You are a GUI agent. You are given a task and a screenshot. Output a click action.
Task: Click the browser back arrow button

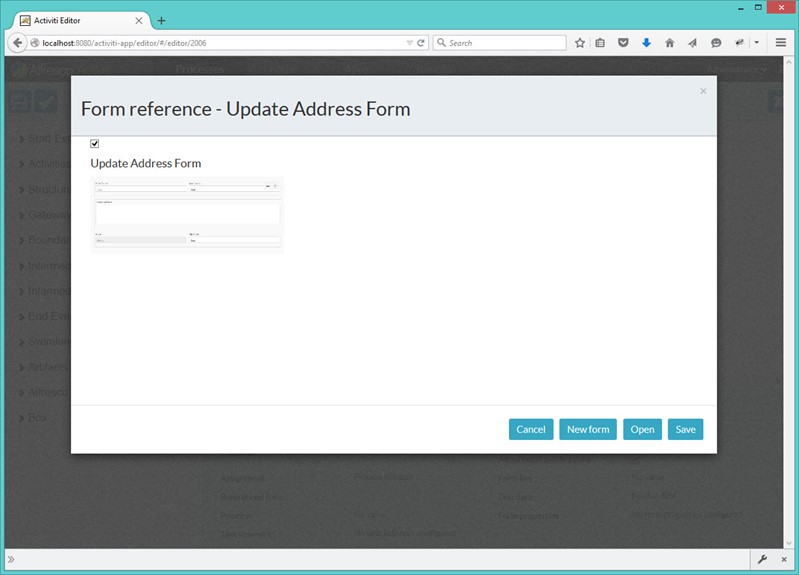pyautogui.click(x=17, y=43)
